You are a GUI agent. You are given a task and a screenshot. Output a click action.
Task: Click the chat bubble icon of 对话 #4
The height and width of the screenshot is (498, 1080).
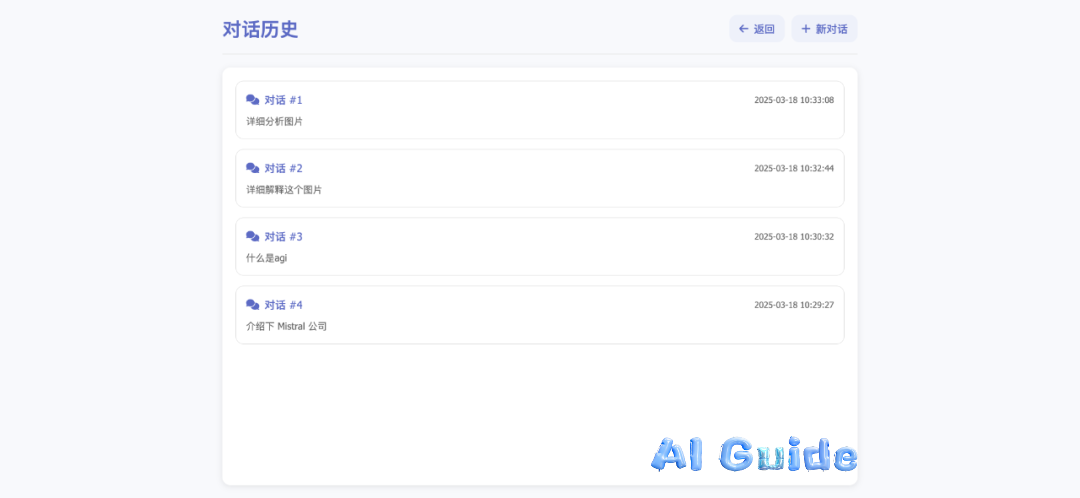[x=253, y=304]
